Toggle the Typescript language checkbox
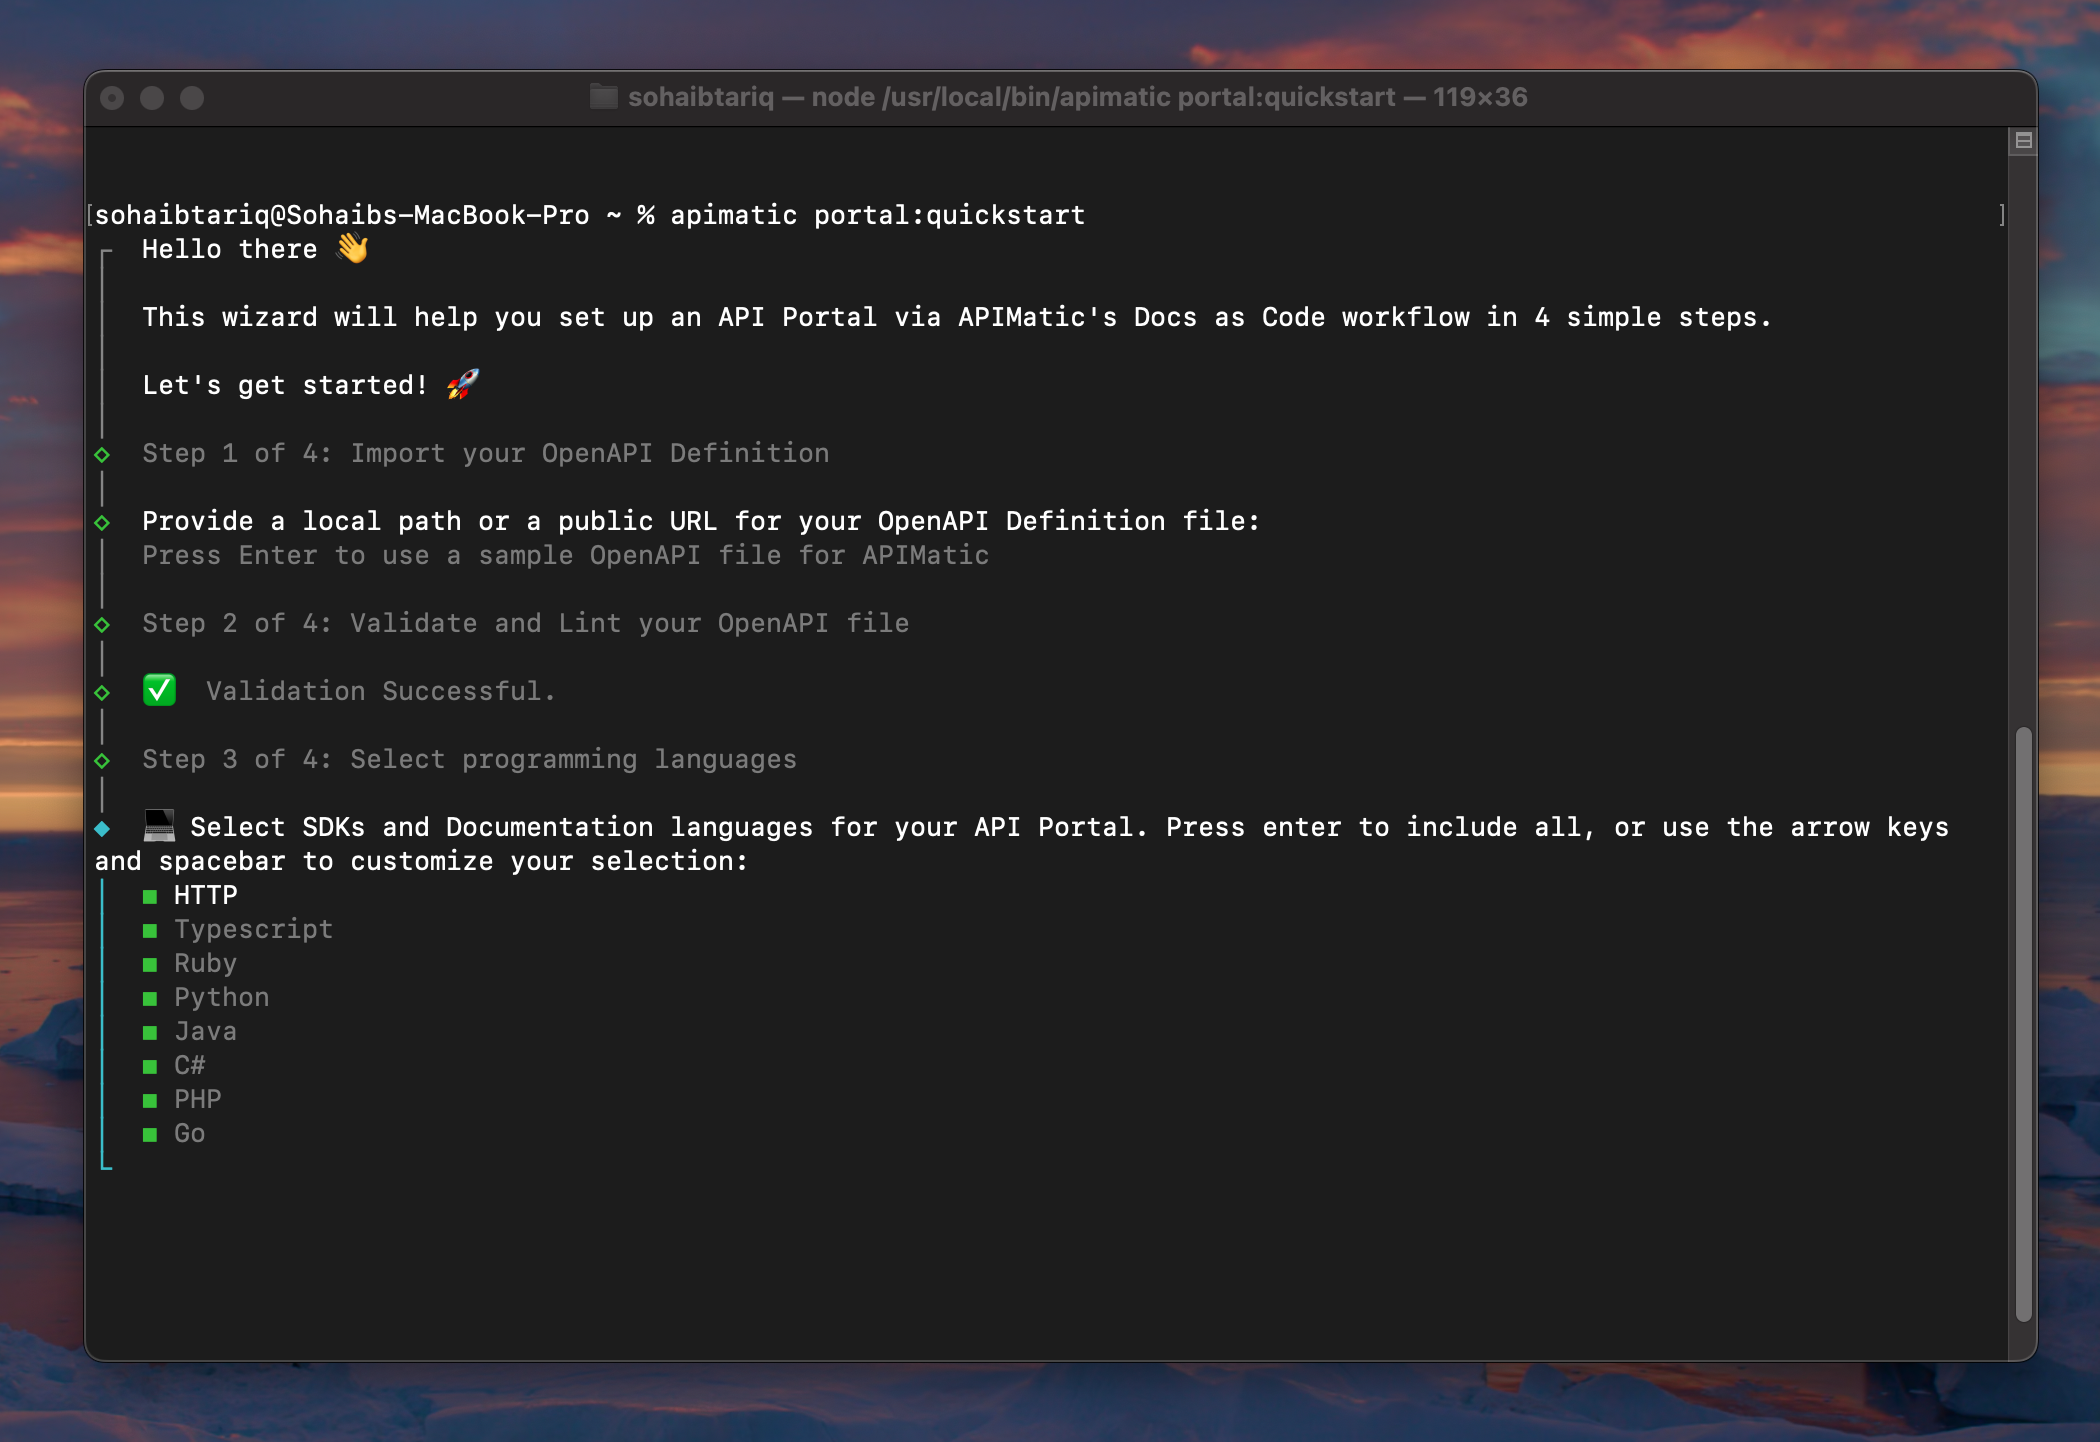 [150, 931]
